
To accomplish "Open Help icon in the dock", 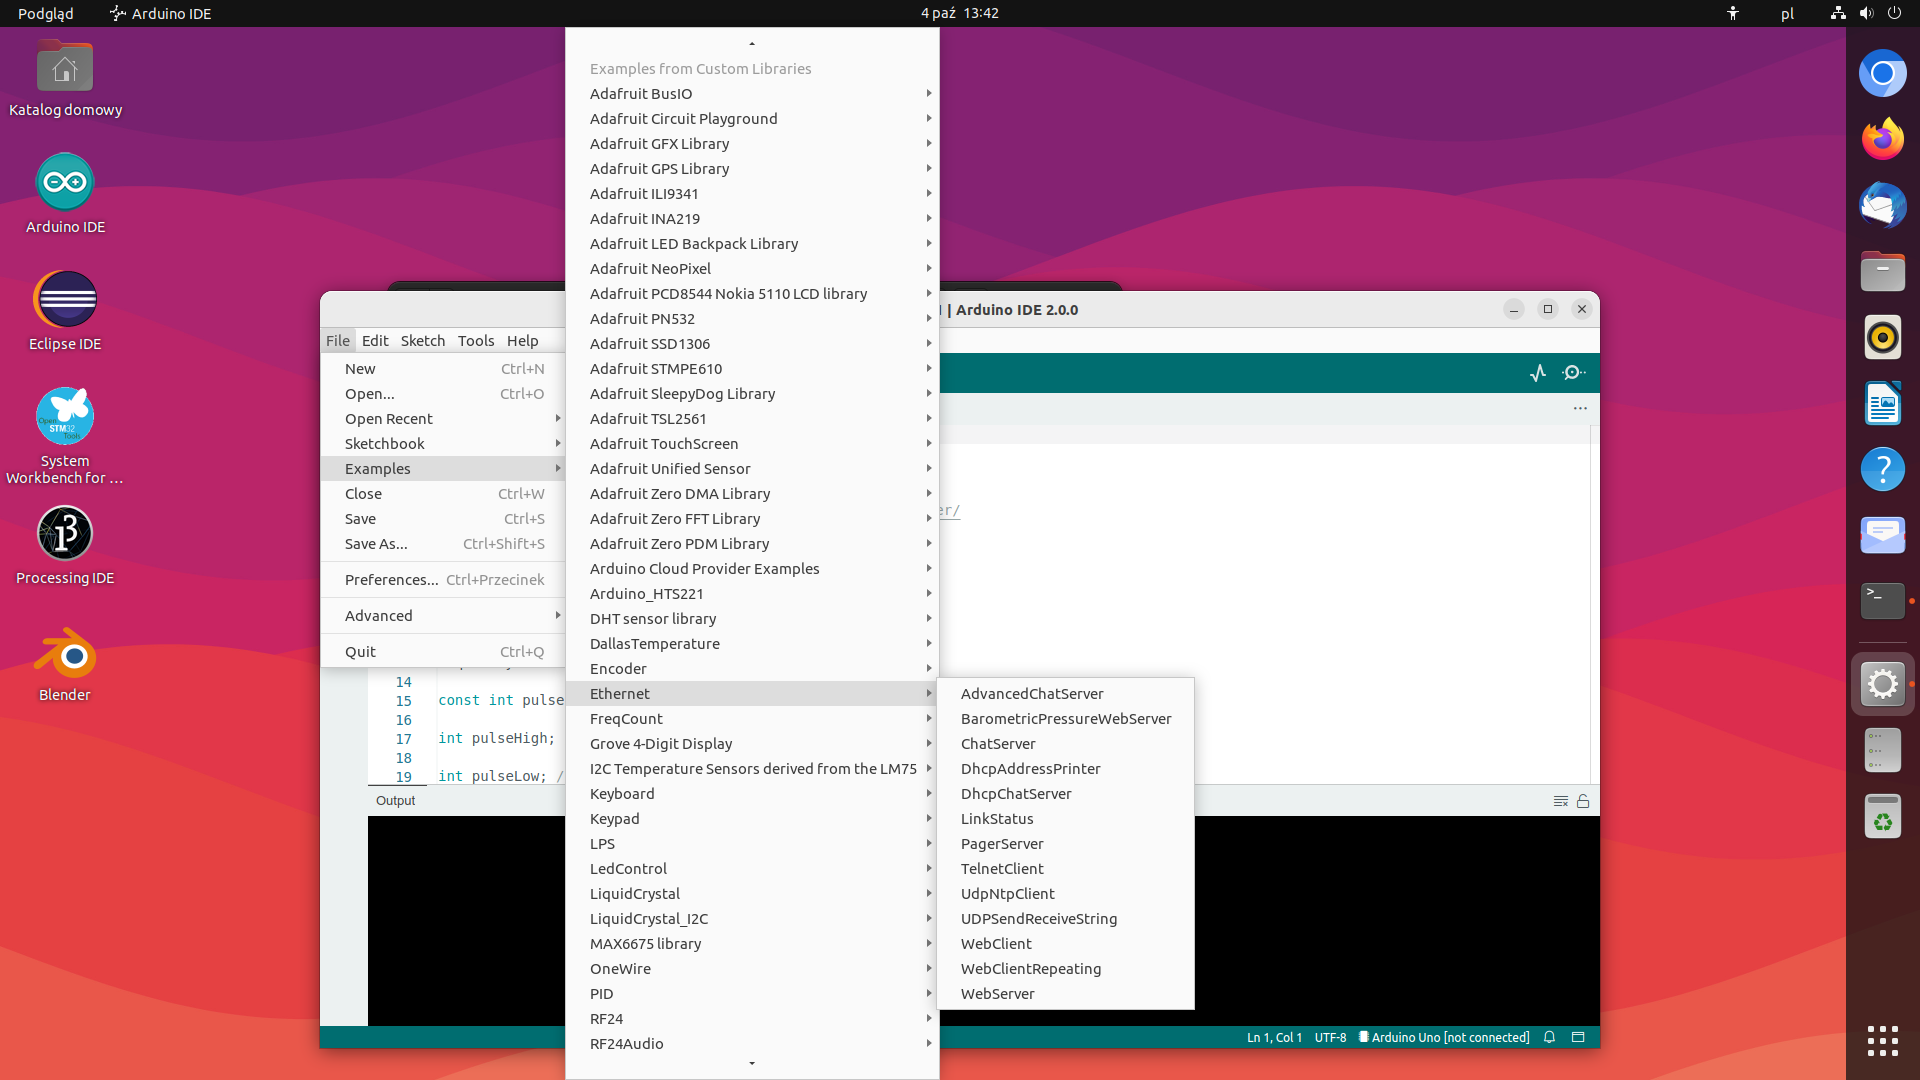I will click(1882, 469).
